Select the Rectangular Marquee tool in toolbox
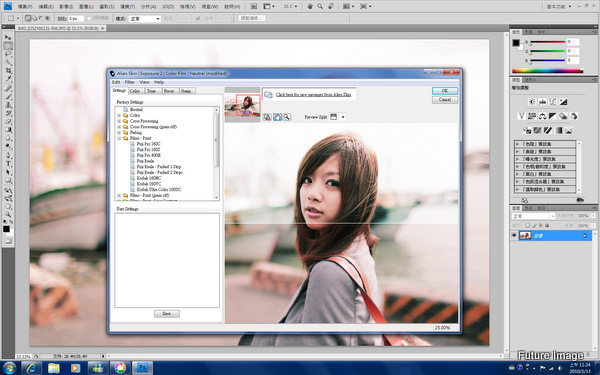 tap(8, 46)
